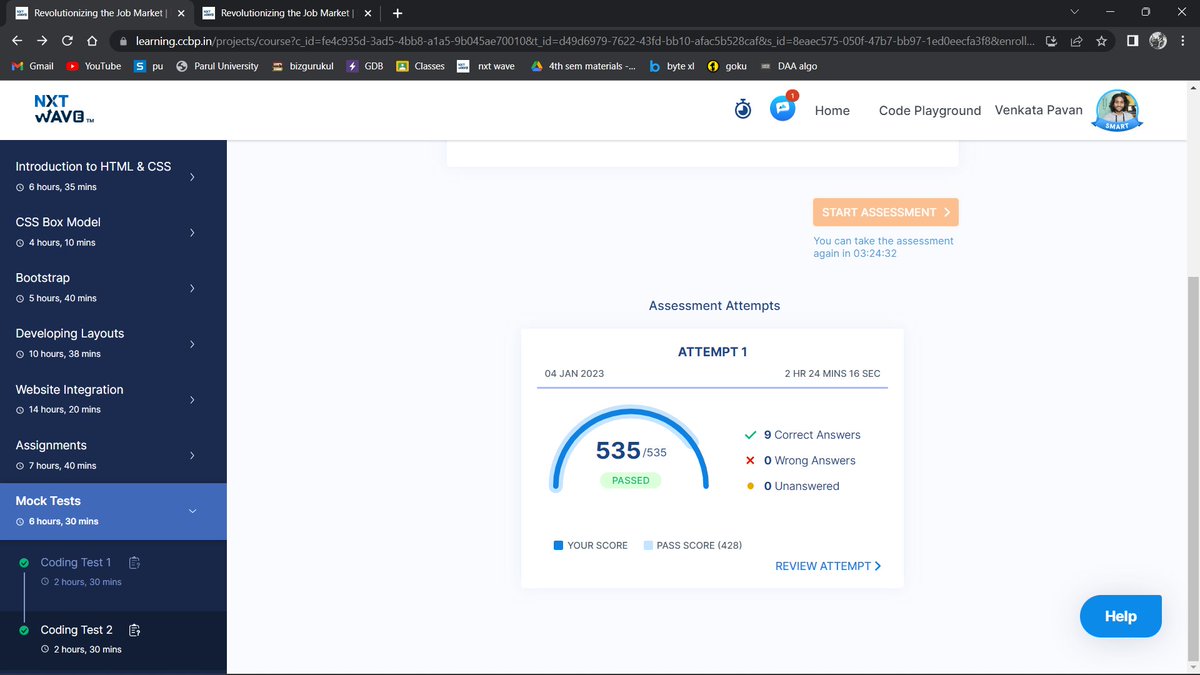Open the tab search dropdown arrow
Viewport: 1200px width, 675px height.
[x=1074, y=12]
